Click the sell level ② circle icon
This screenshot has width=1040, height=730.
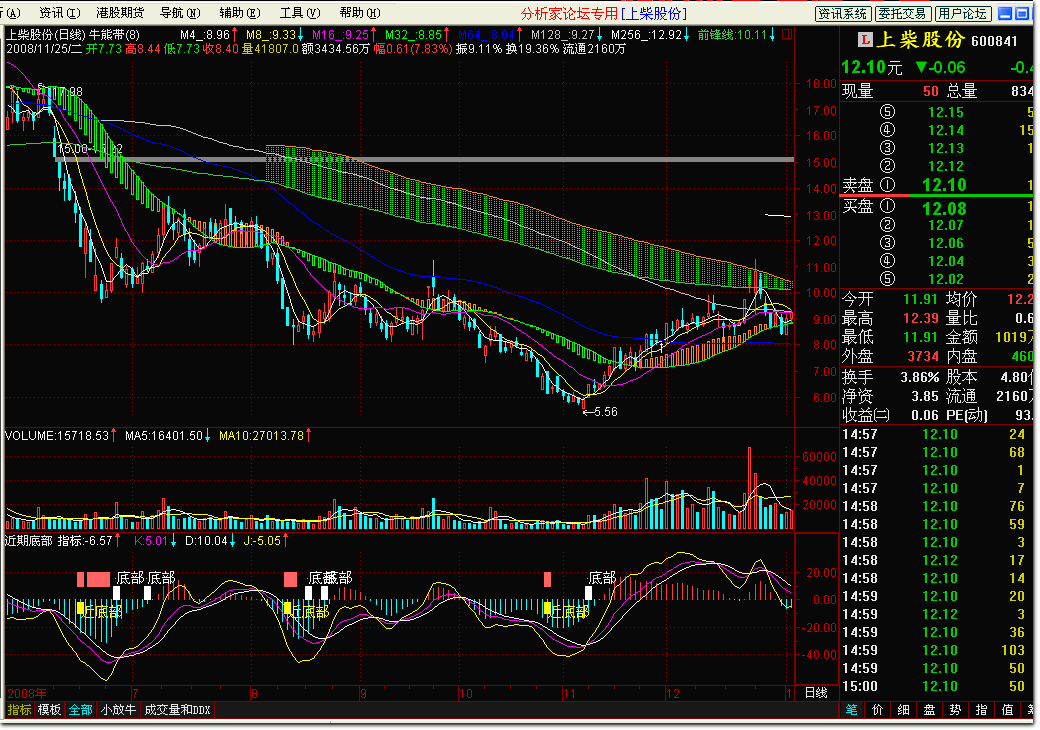point(887,166)
